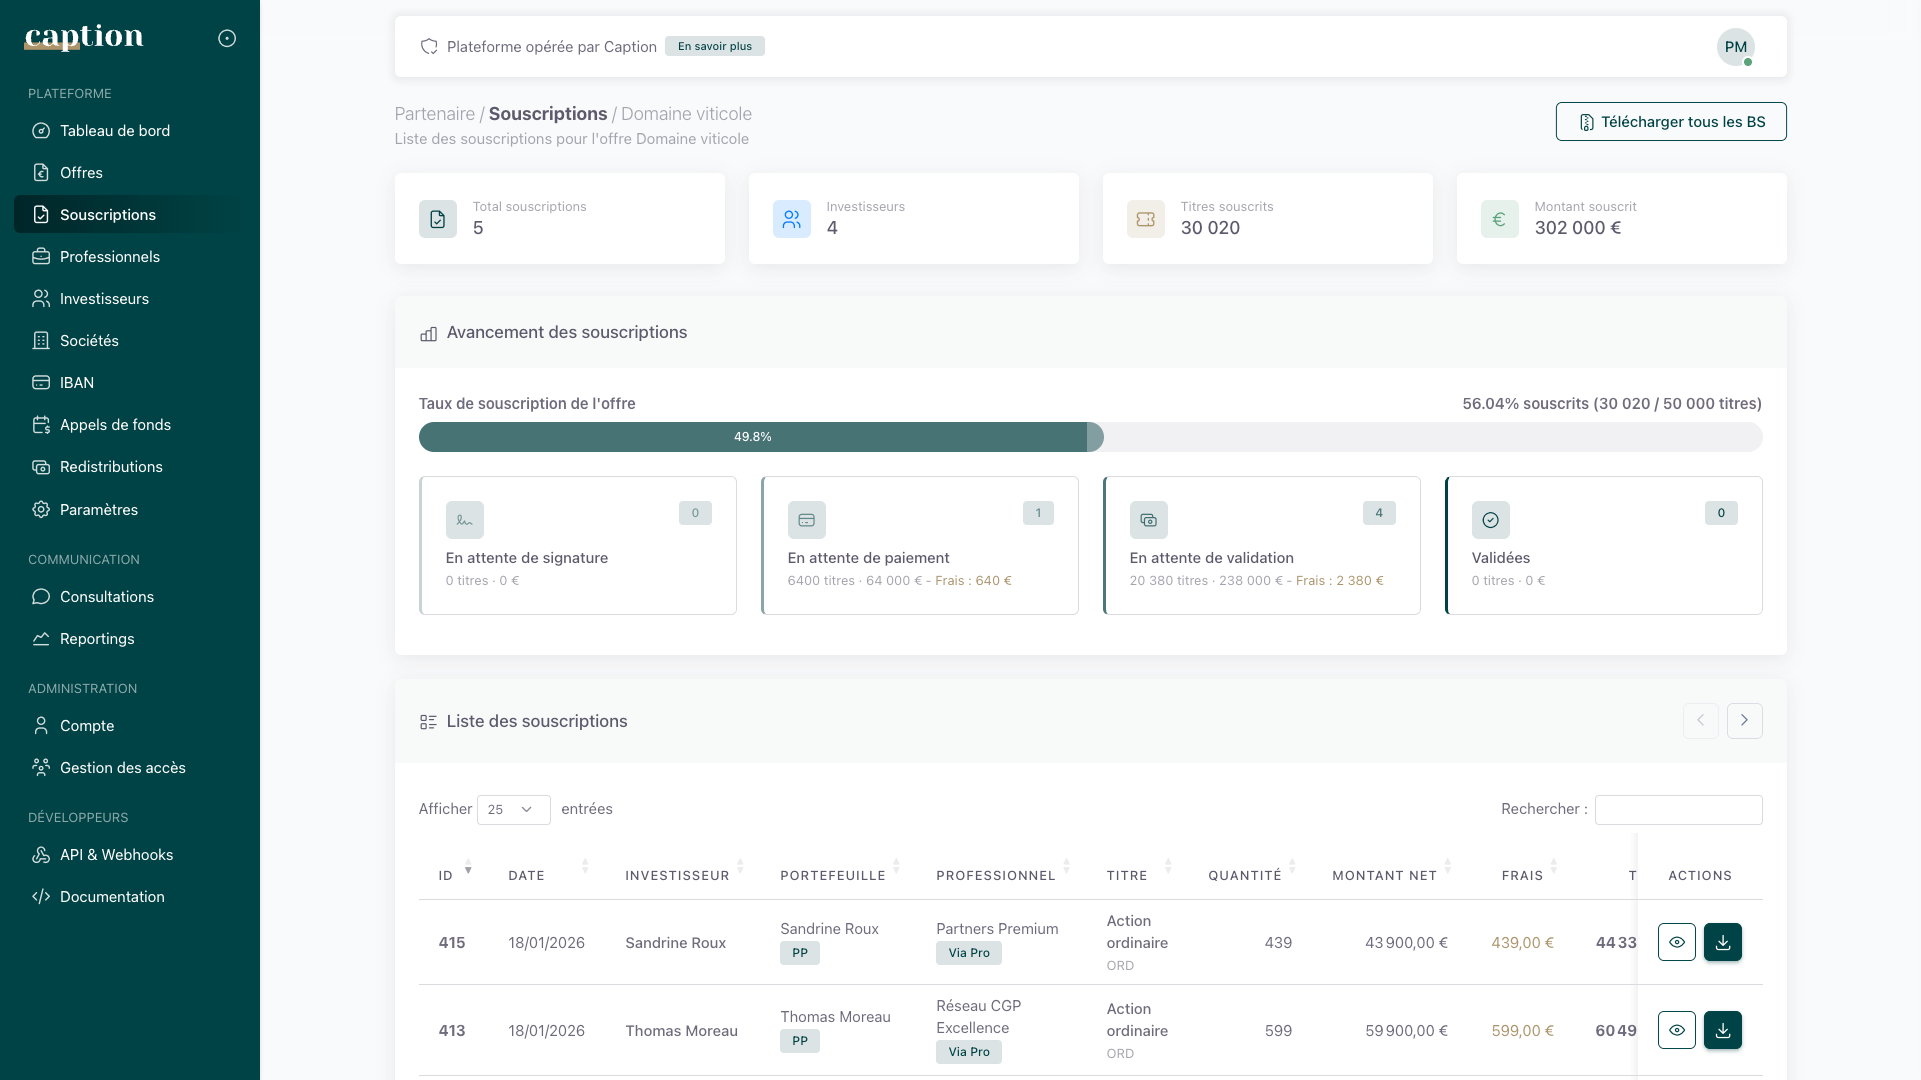Sort subscriptions by Date column
This screenshot has height=1080, width=1921.
tap(527, 875)
